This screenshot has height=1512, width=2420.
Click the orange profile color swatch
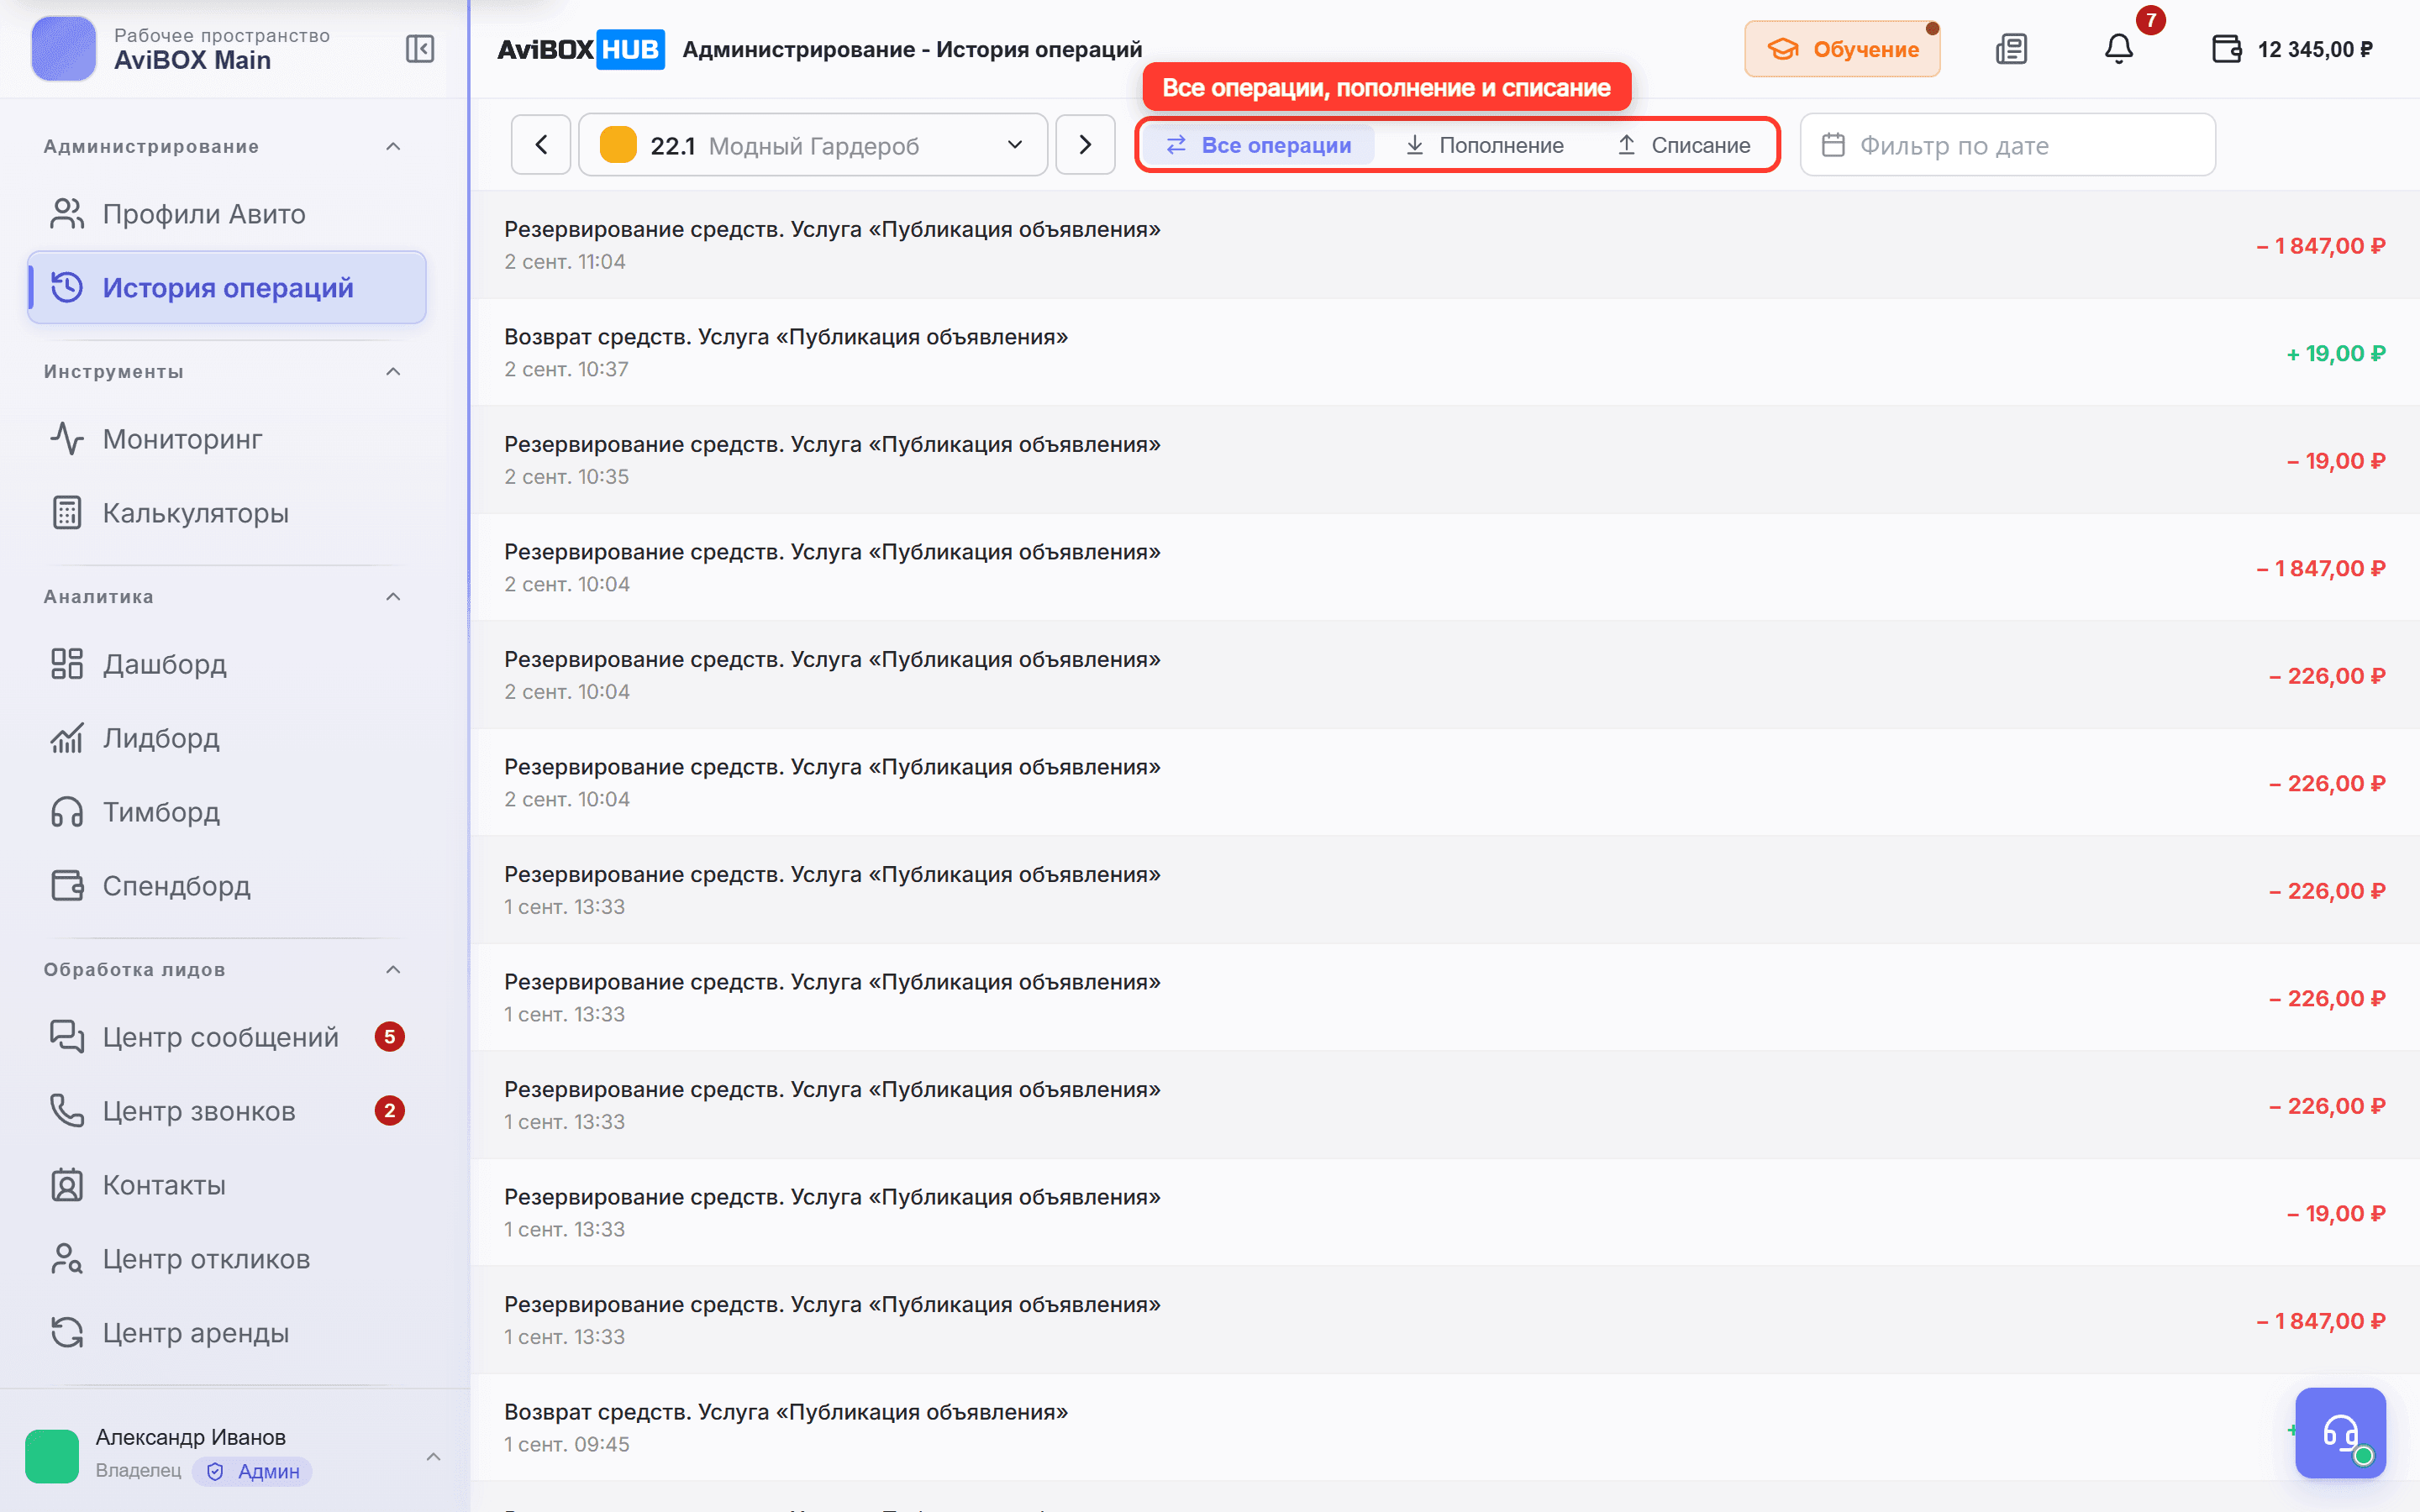coord(618,145)
